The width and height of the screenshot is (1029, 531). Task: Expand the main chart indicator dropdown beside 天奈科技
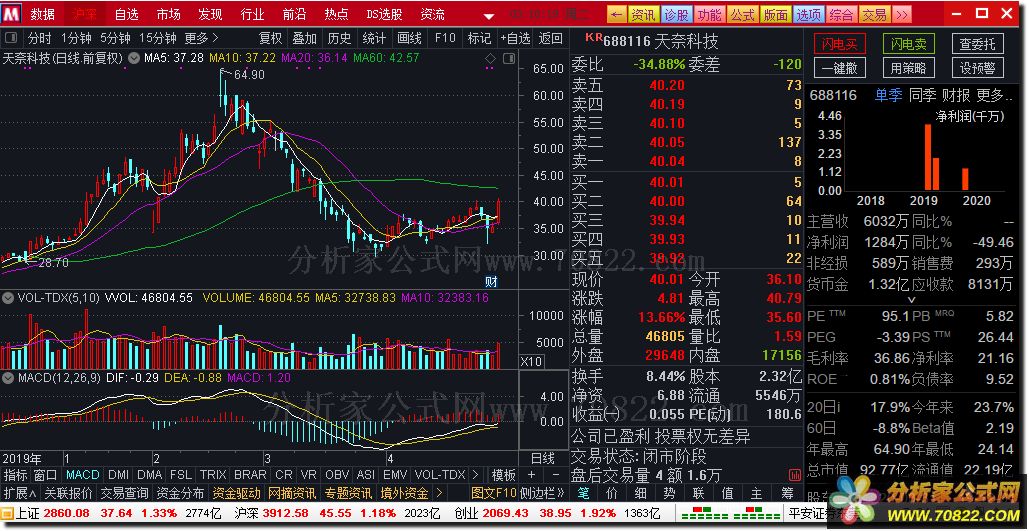click(x=134, y=58)
